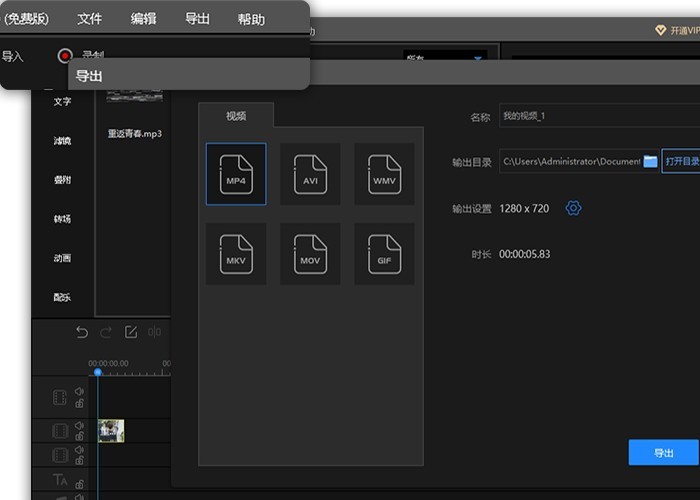Switch to the 视频 tab
The width and height of the screenshot is (700, 500).
click(236, 116)
